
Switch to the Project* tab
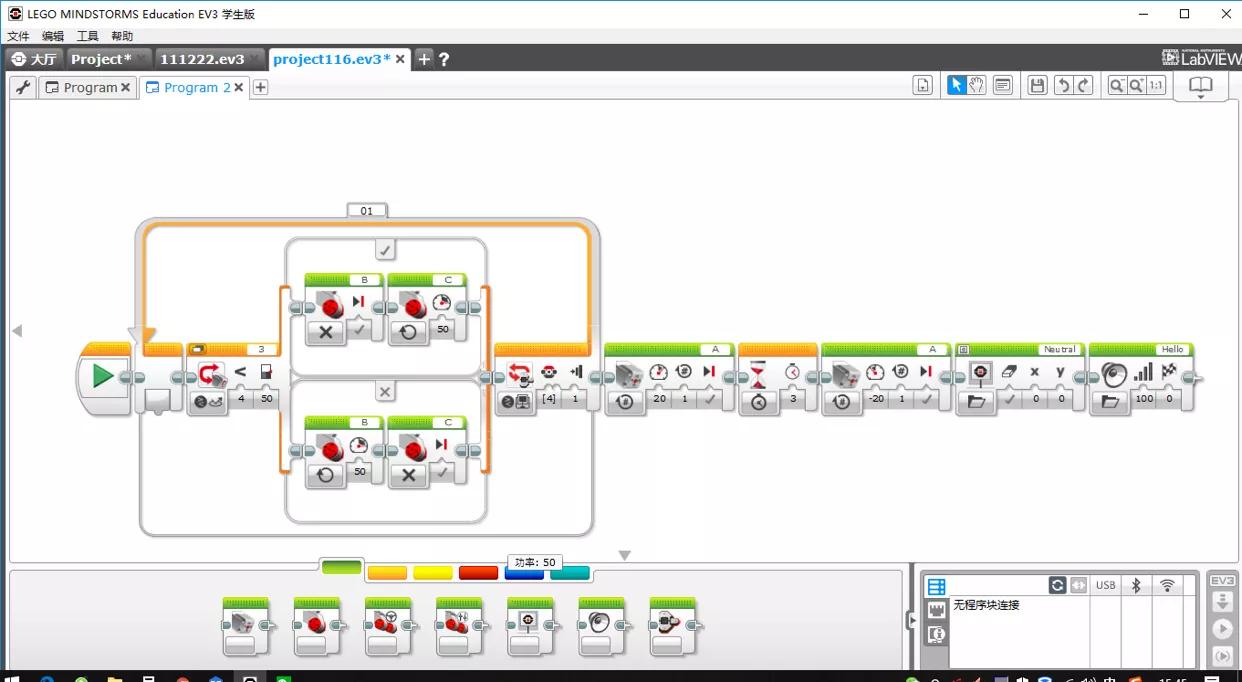tap(109, 59)
